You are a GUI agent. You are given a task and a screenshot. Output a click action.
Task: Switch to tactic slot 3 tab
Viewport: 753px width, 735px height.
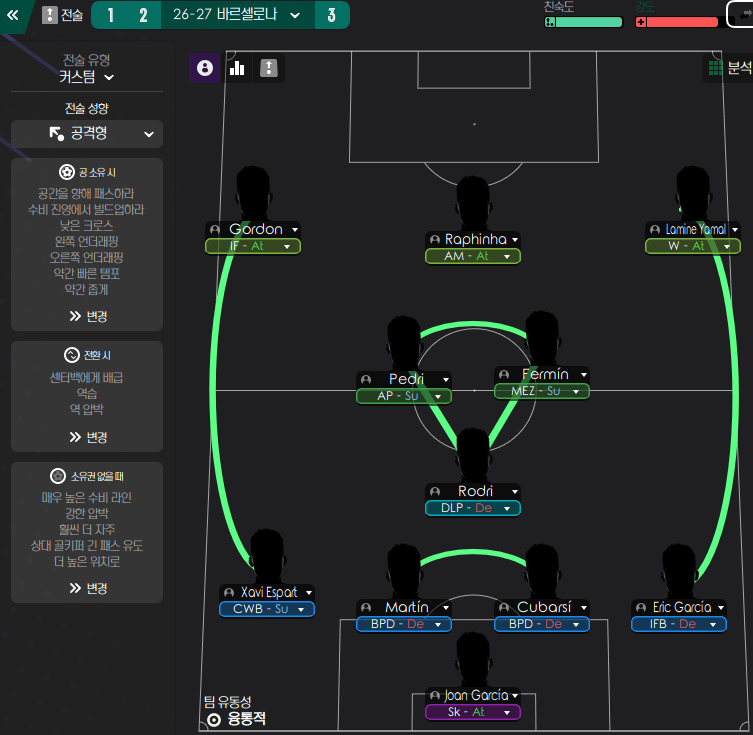(x=332, y=15)
